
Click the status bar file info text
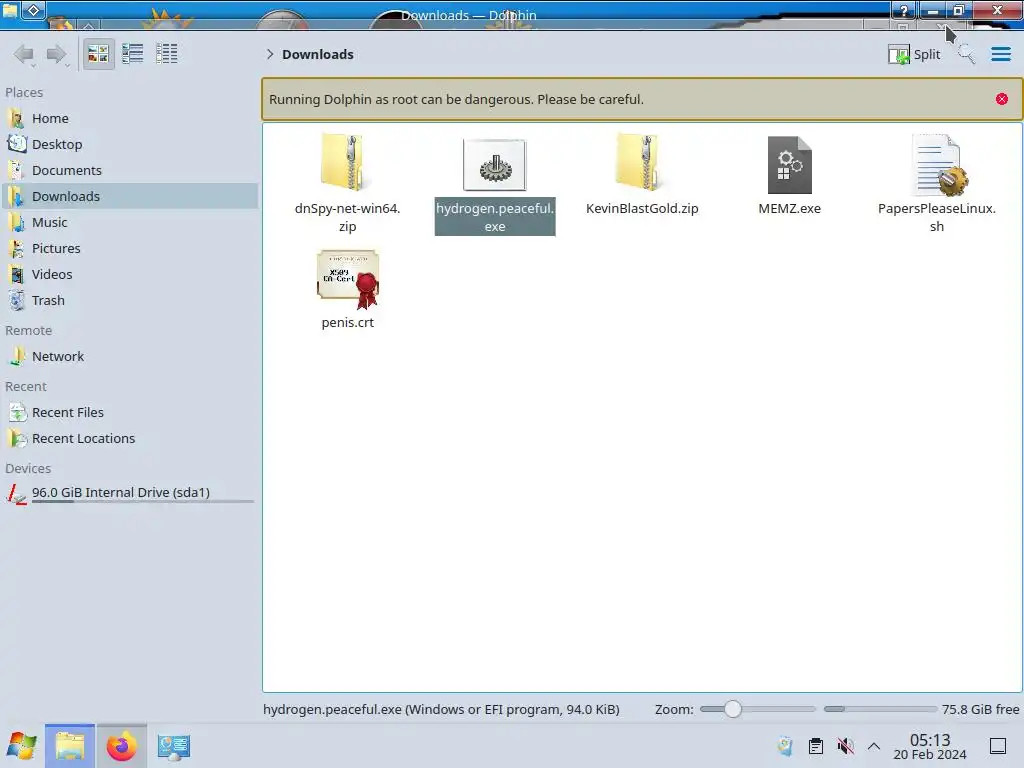(441, 709)
